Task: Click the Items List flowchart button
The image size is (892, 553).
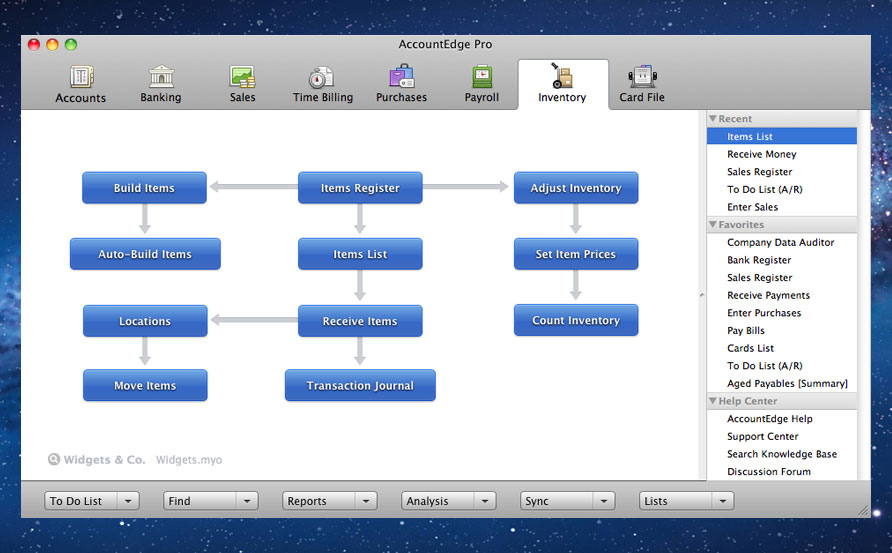Action: click(360, 254)
